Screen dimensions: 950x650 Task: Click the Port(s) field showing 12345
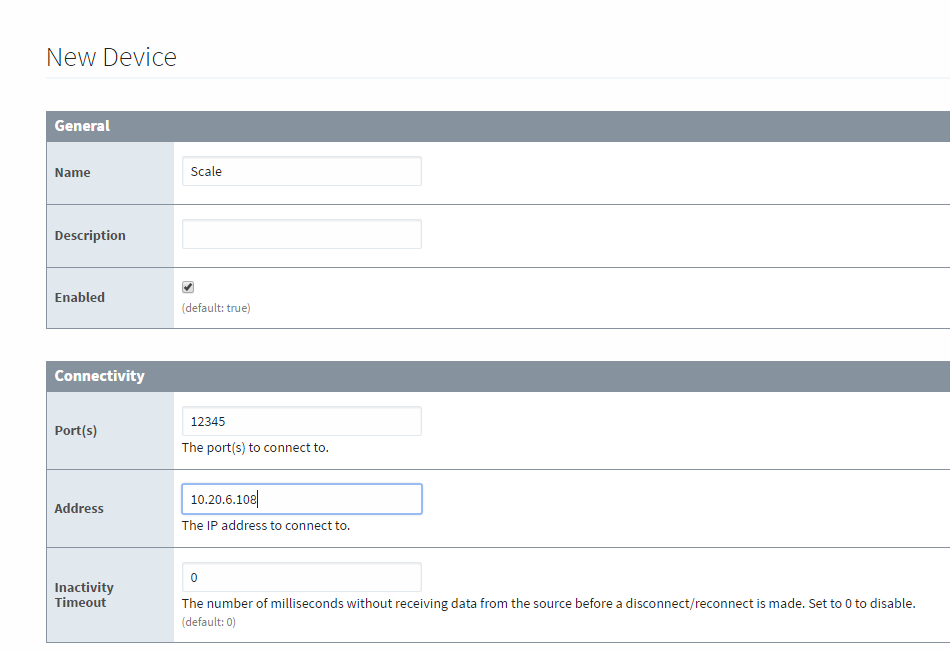tap(302, 421)
